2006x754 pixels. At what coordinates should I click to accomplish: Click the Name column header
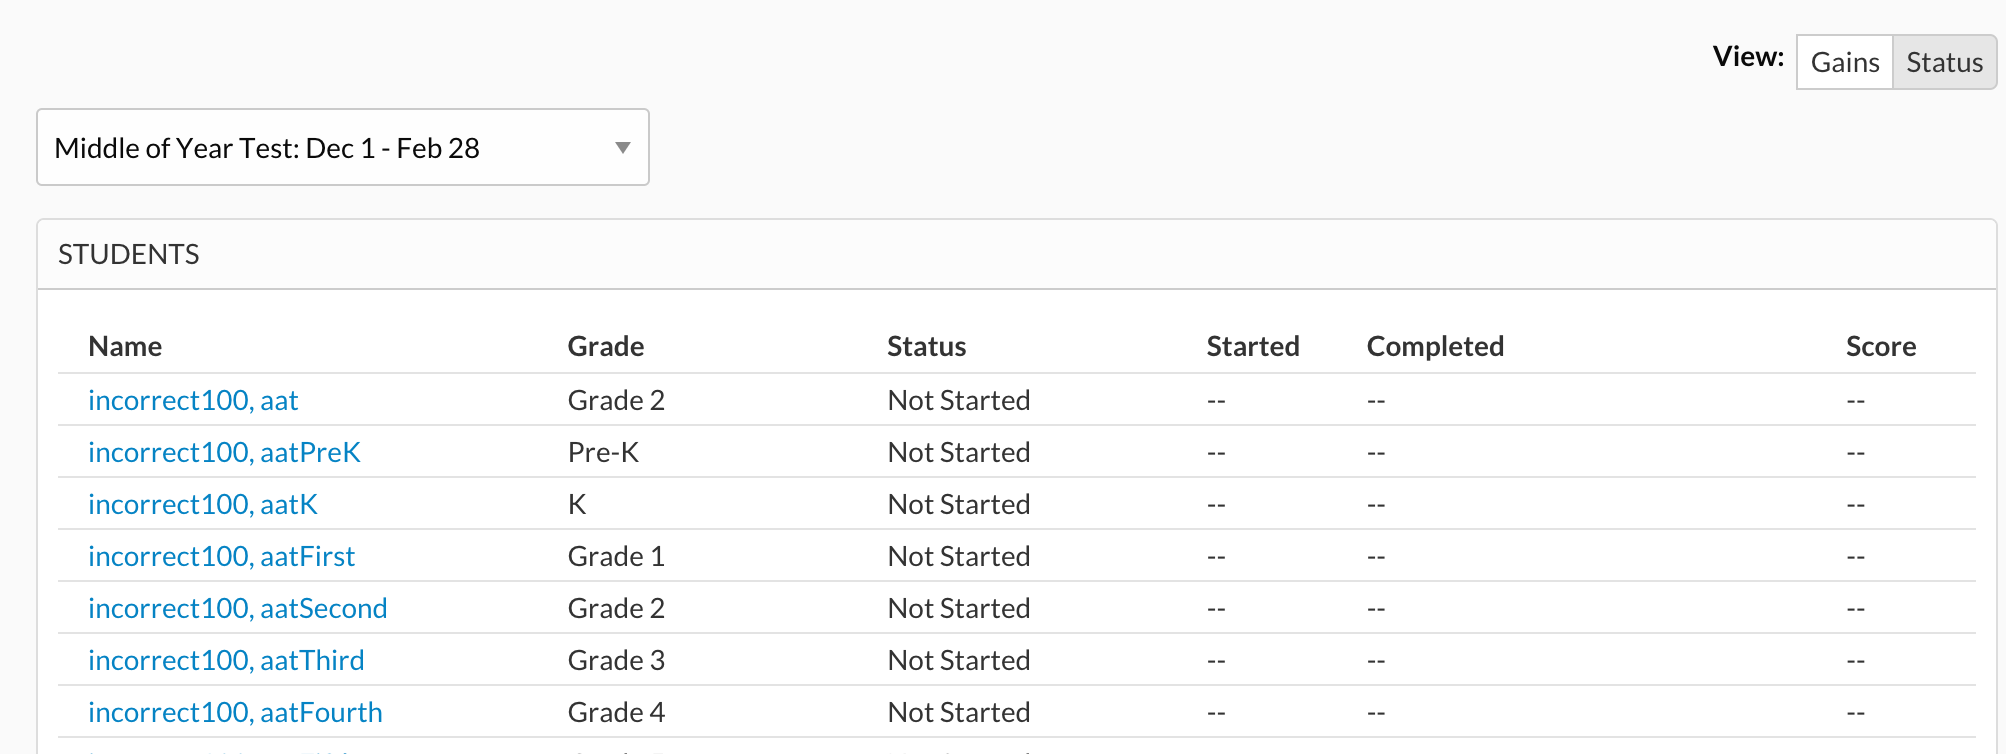125,346
